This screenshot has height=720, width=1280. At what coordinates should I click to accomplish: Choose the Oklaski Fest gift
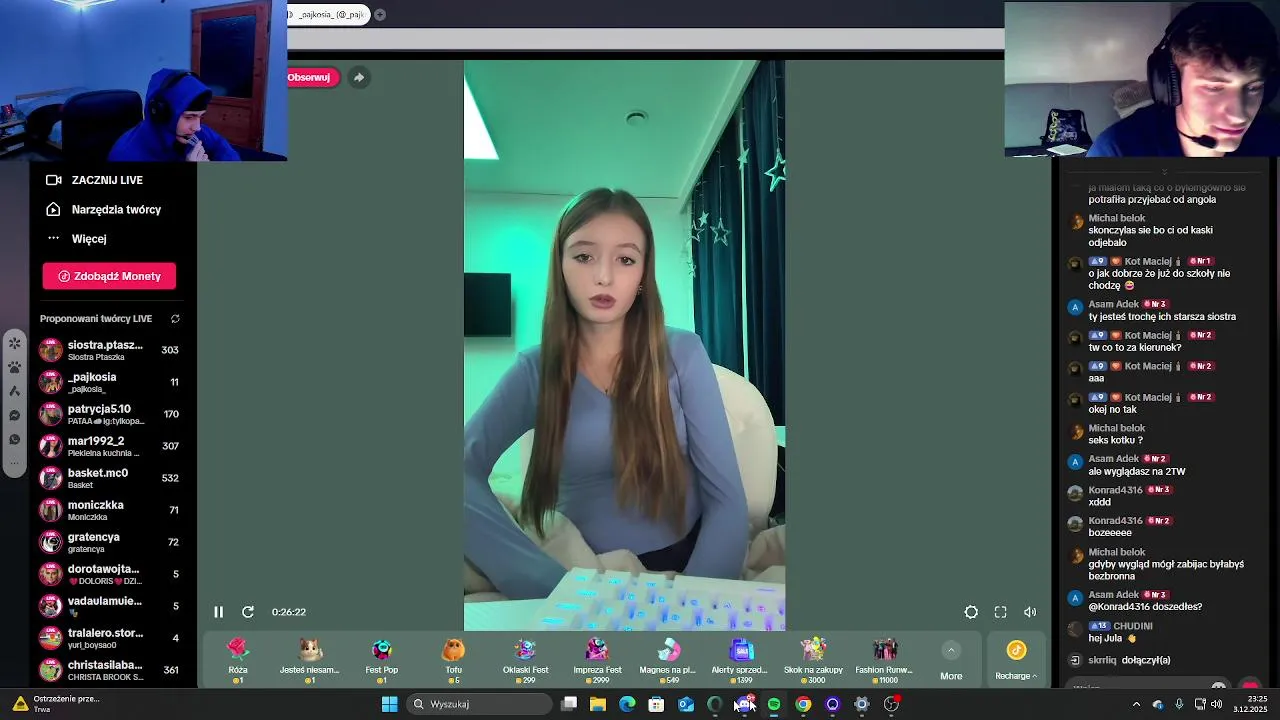[x=526, y=661]
